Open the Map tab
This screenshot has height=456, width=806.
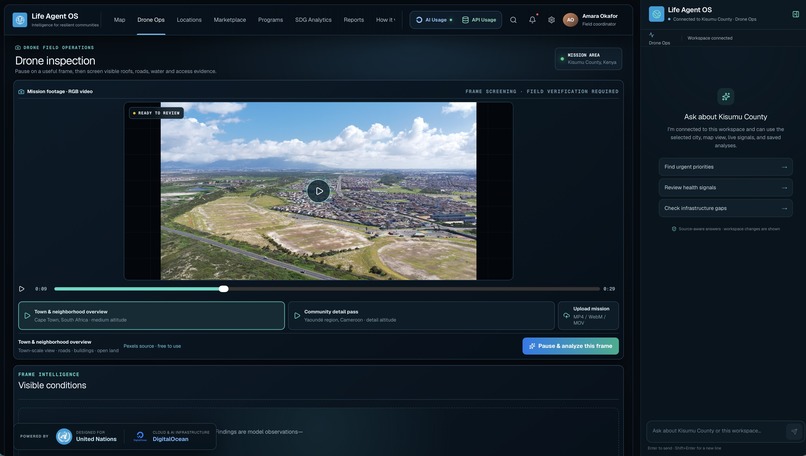coord(119,20)
